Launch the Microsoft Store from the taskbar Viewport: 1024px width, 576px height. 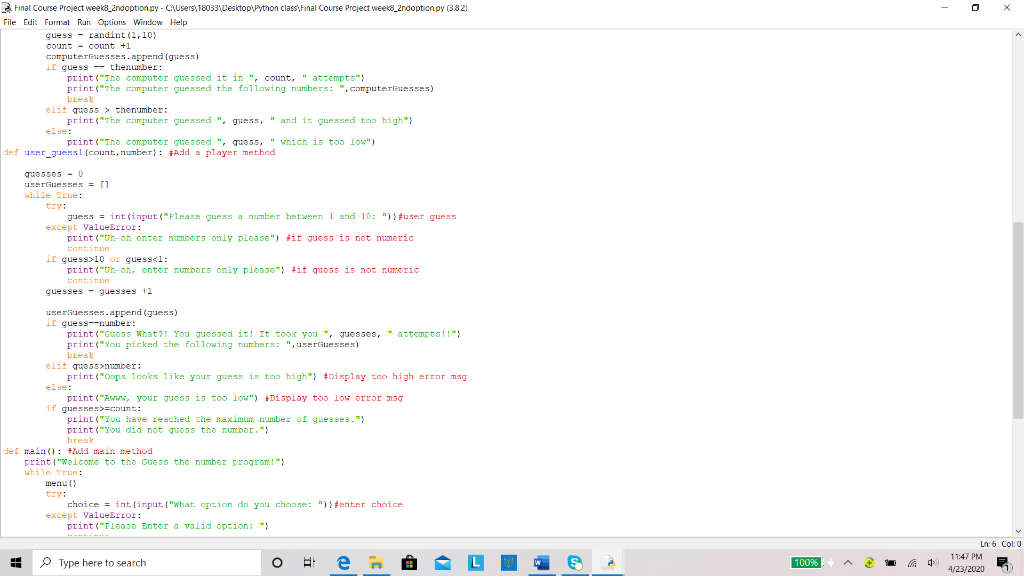409,562
